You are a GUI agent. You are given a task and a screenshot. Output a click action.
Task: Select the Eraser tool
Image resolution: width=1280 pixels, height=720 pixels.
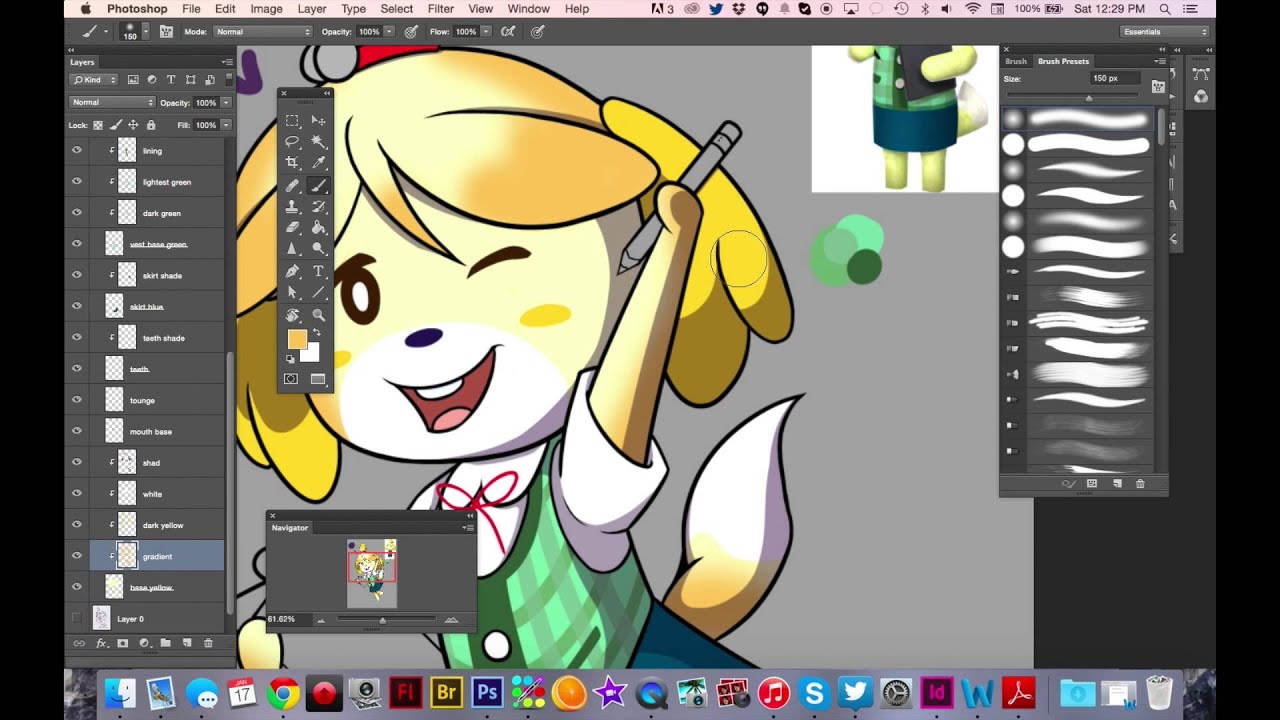292,228
